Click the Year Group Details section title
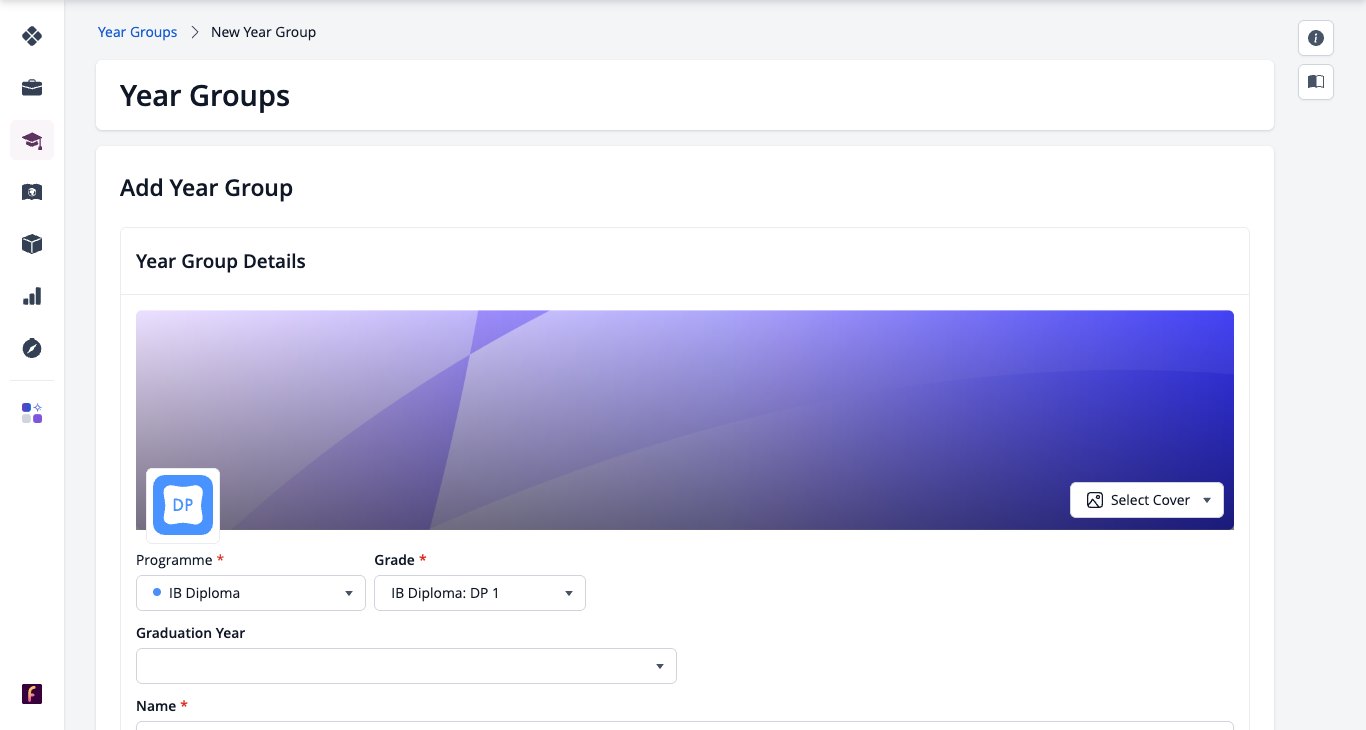The width and height of the screenshot is (1366, 730). (x=221, y=261)
